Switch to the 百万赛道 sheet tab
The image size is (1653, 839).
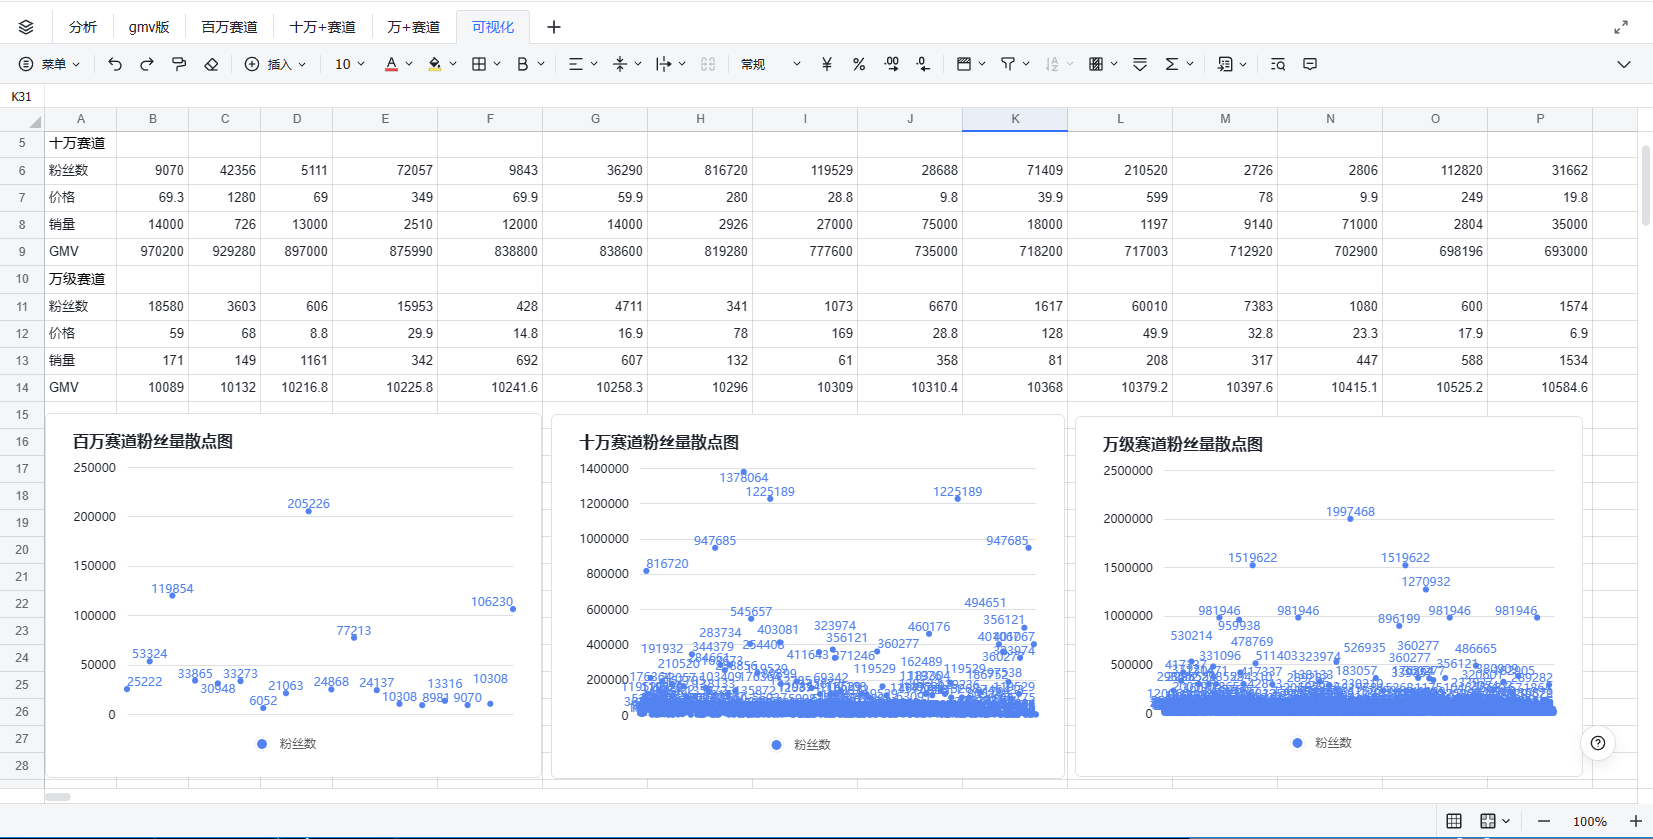229,27
